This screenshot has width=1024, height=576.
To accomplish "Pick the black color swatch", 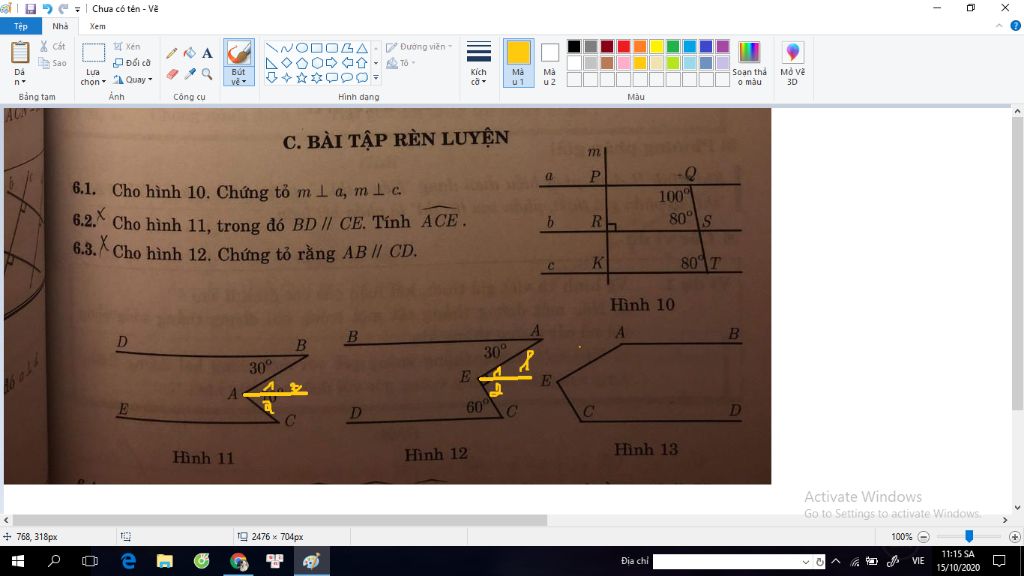I will [x=574, y=46].
